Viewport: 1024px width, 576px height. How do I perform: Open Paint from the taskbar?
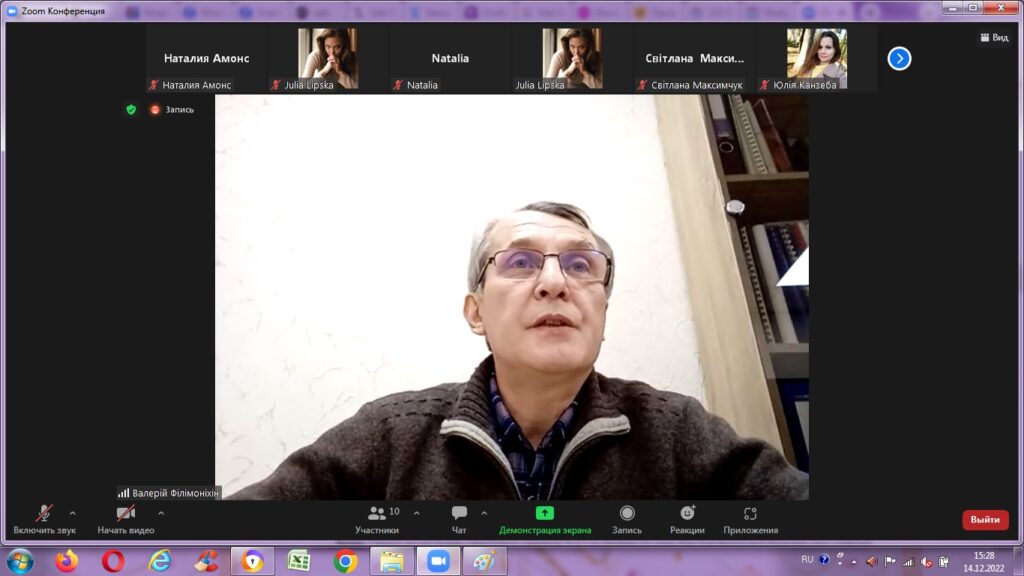pos(485,561)
